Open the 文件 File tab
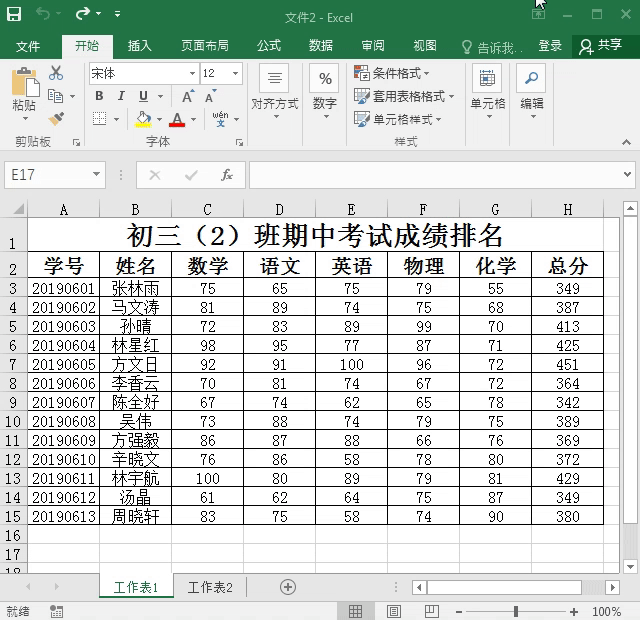Image resolution: width=640 pixels, height=620 pixels. 28,46
